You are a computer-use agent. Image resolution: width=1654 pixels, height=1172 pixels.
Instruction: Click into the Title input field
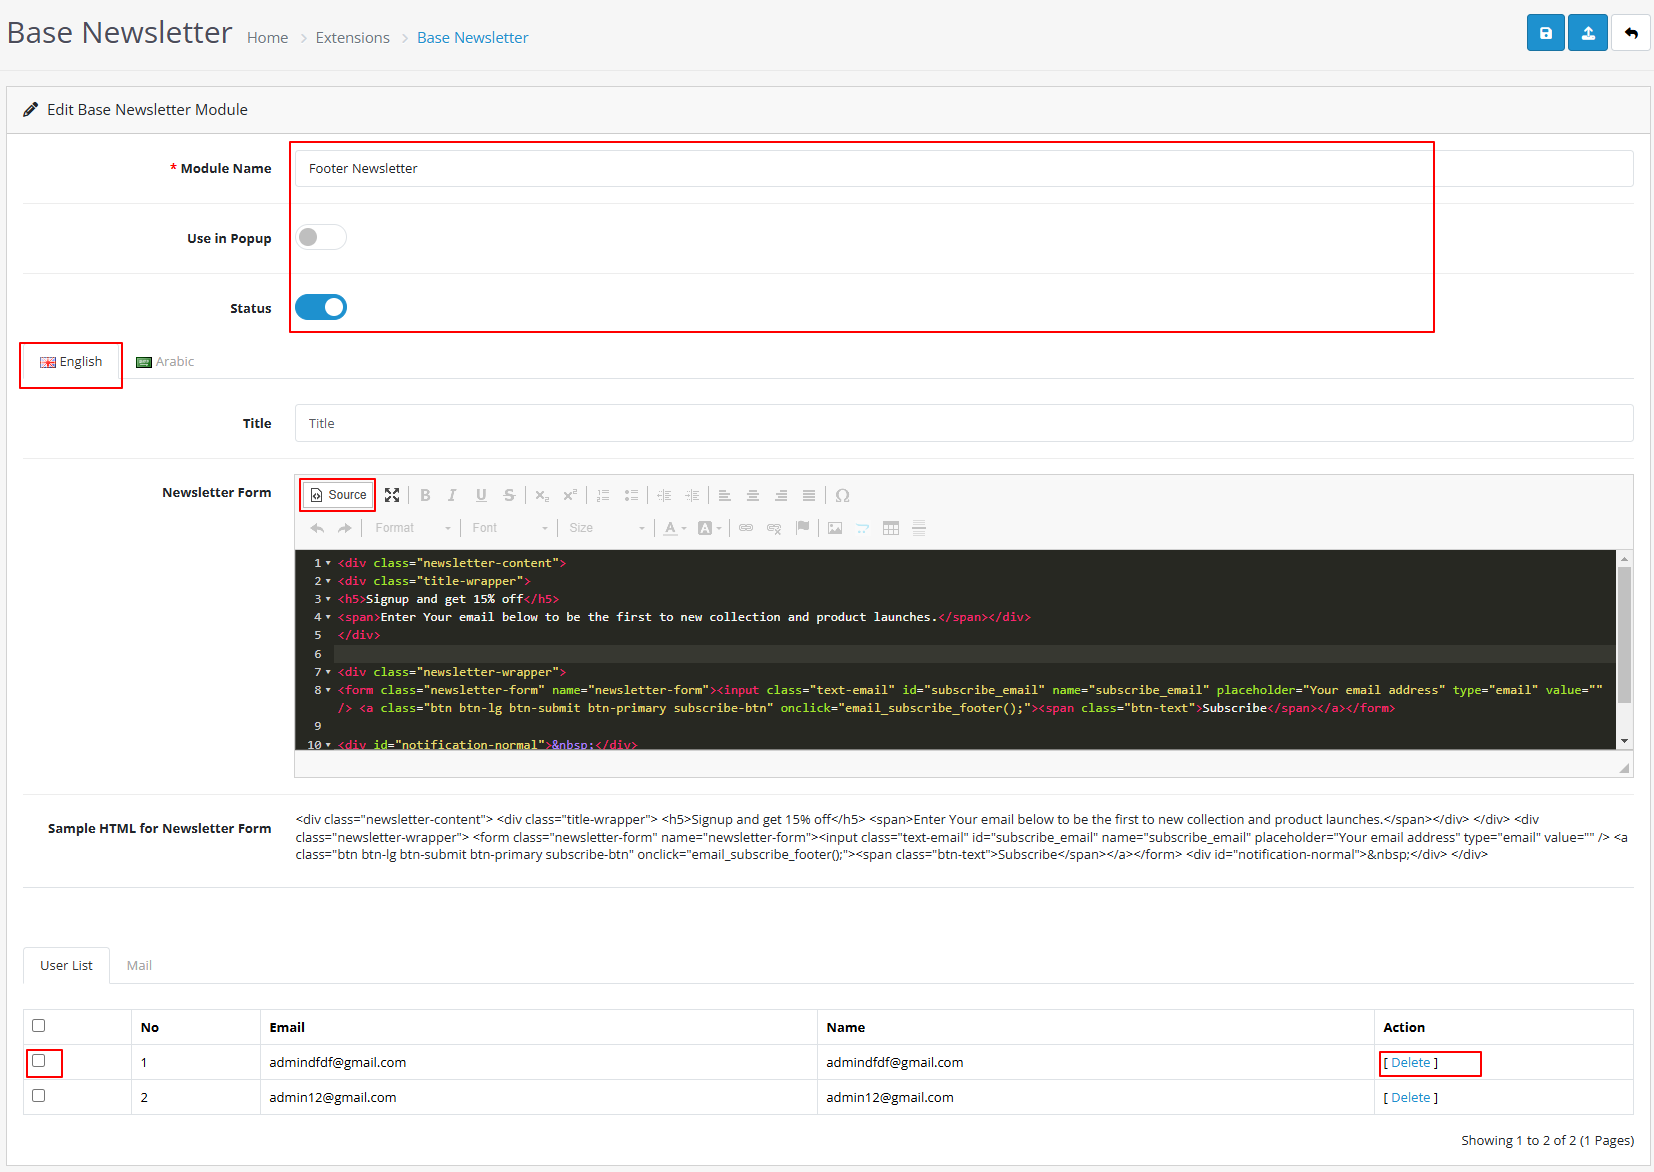coord(963,423)
